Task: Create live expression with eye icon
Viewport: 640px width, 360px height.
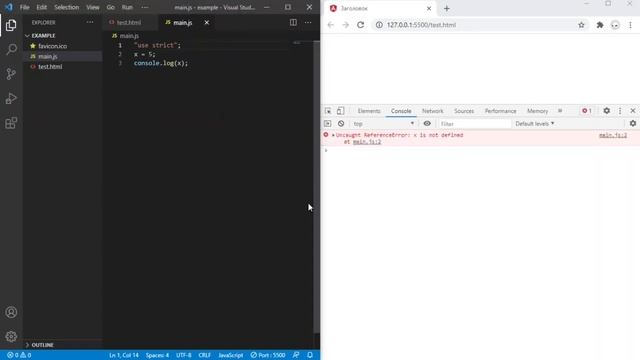Action: point(427,123)
